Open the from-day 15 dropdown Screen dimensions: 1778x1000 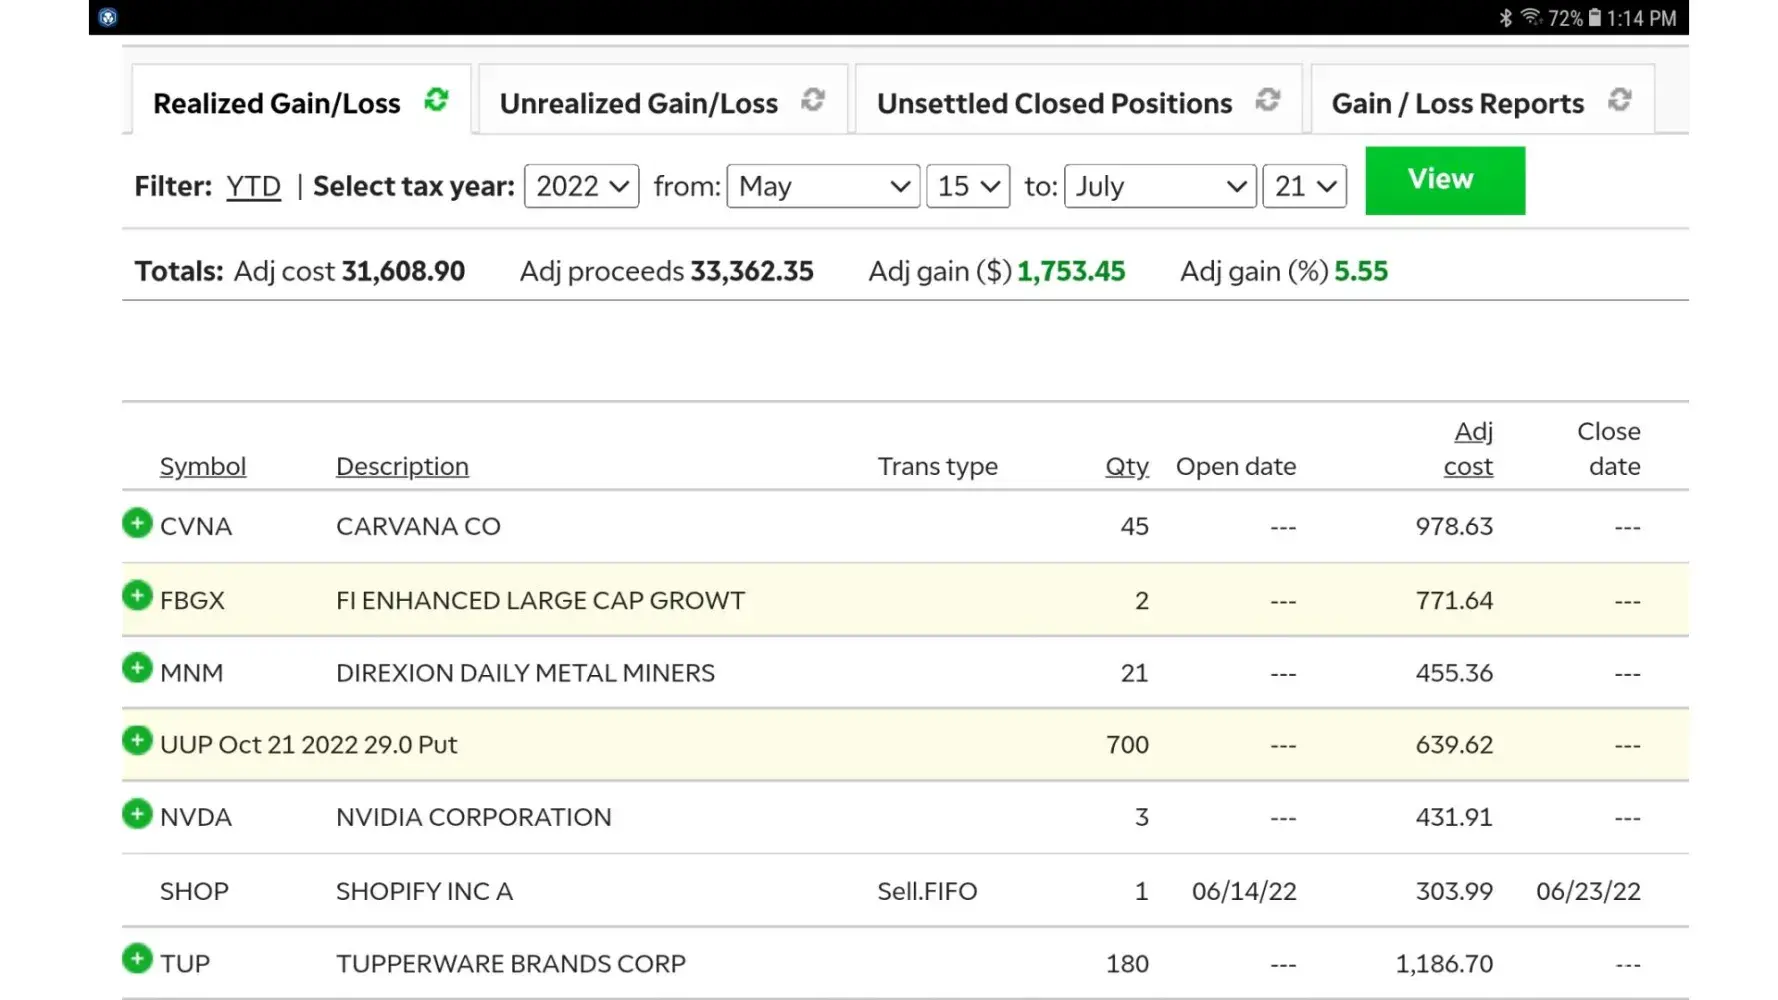pos(967,187)
